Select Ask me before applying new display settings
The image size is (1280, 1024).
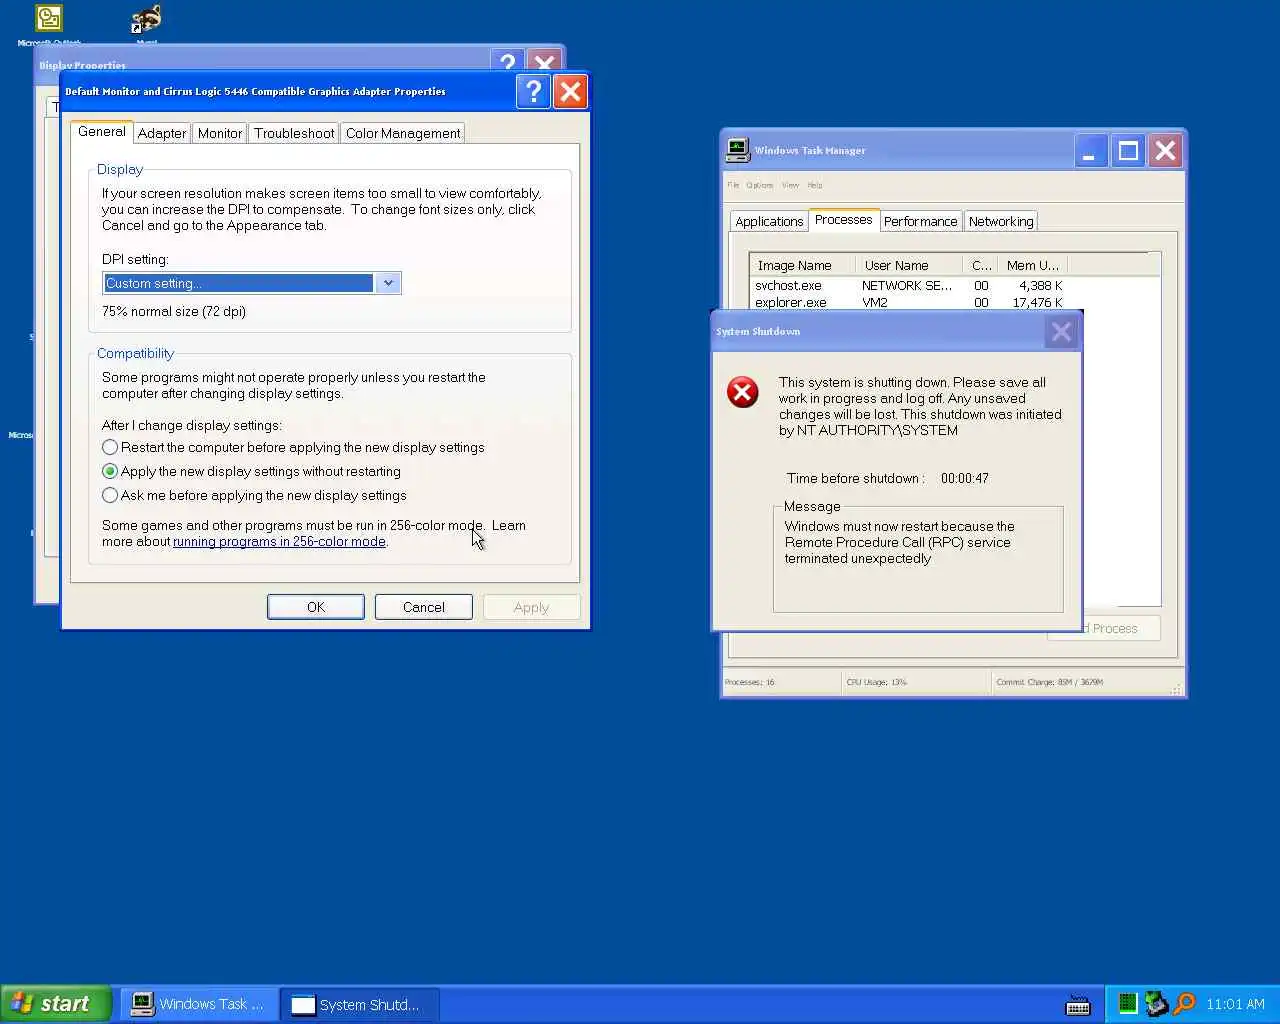pos(254,495)
